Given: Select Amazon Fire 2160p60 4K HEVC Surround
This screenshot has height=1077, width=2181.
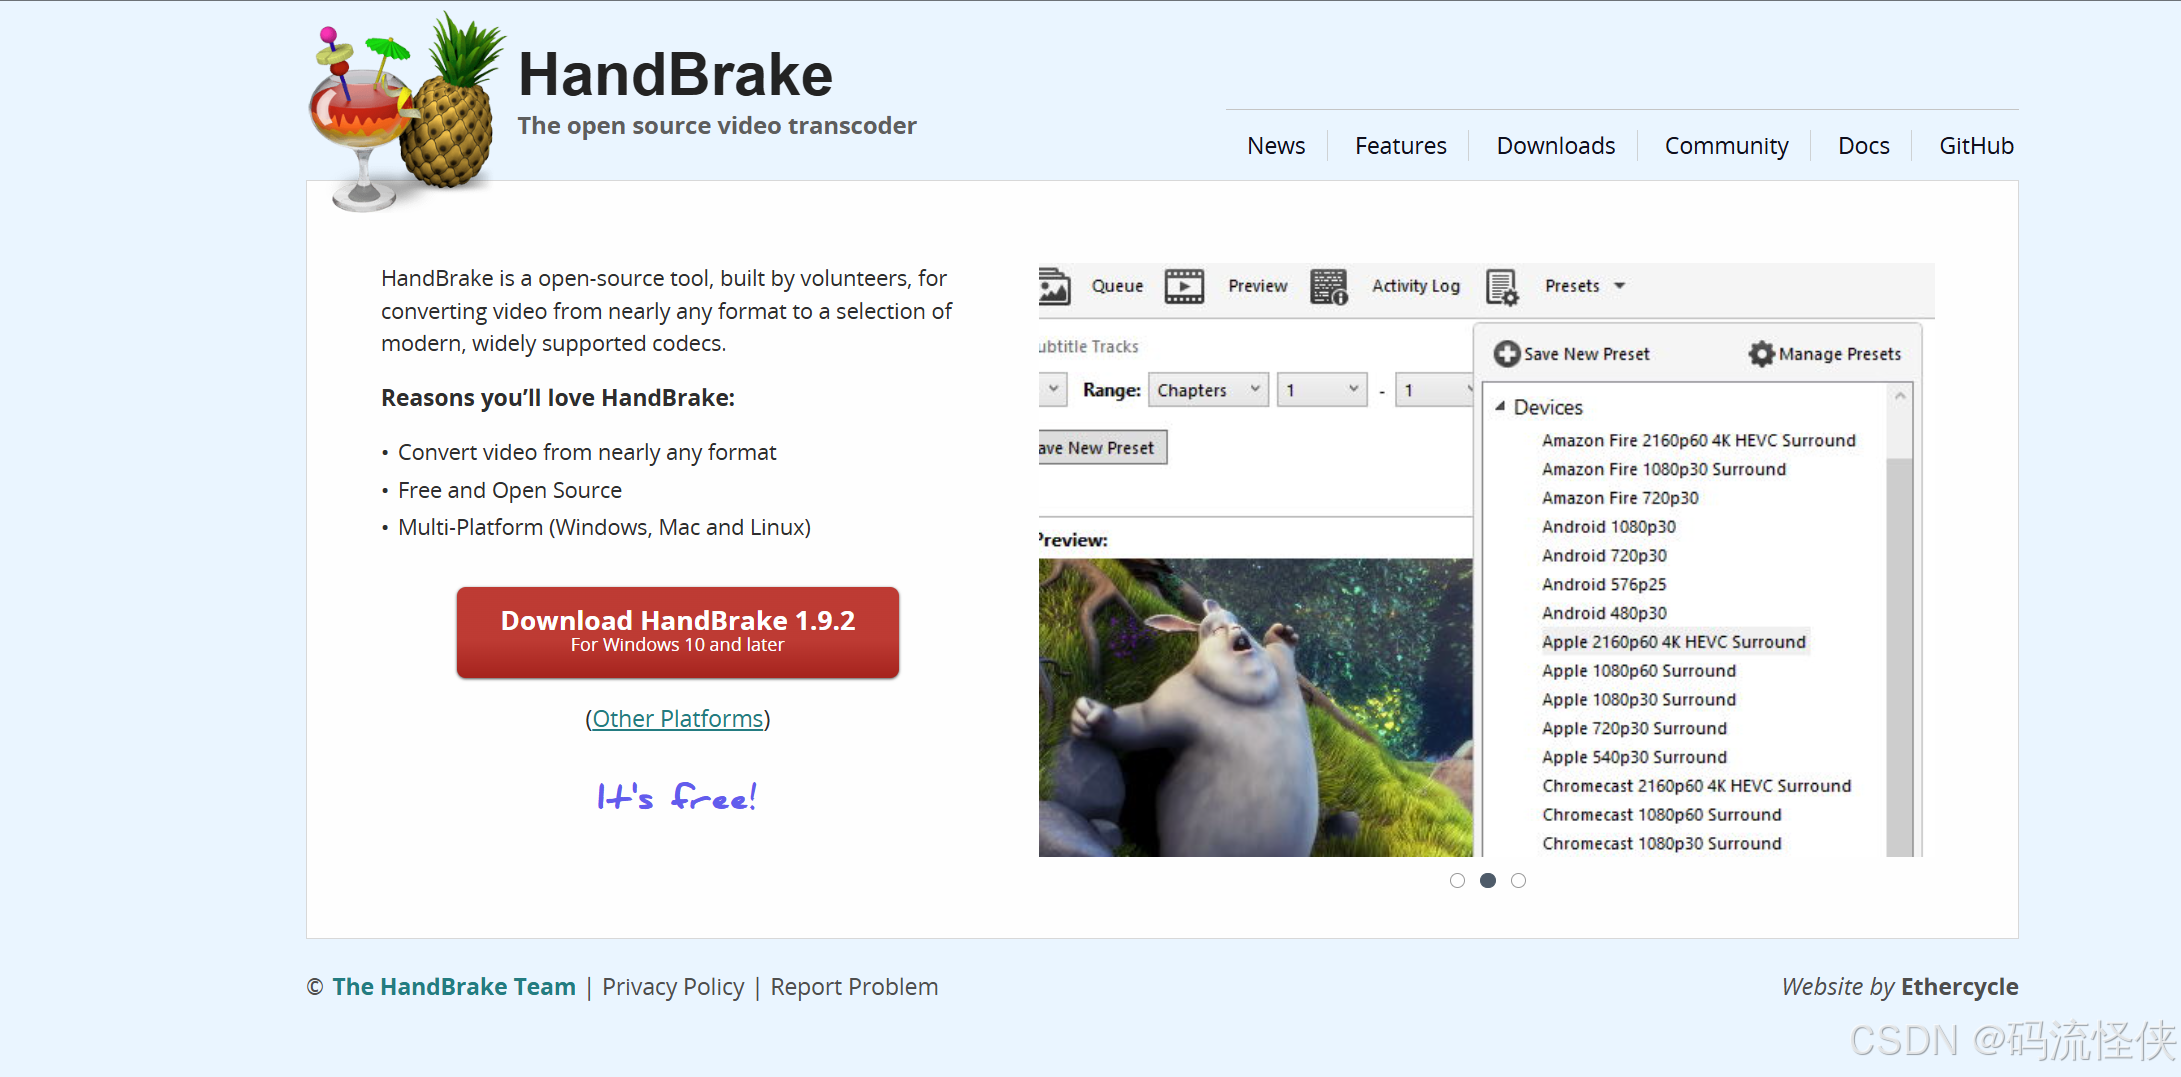Looking at the screenshot, I should point(1698,440).
